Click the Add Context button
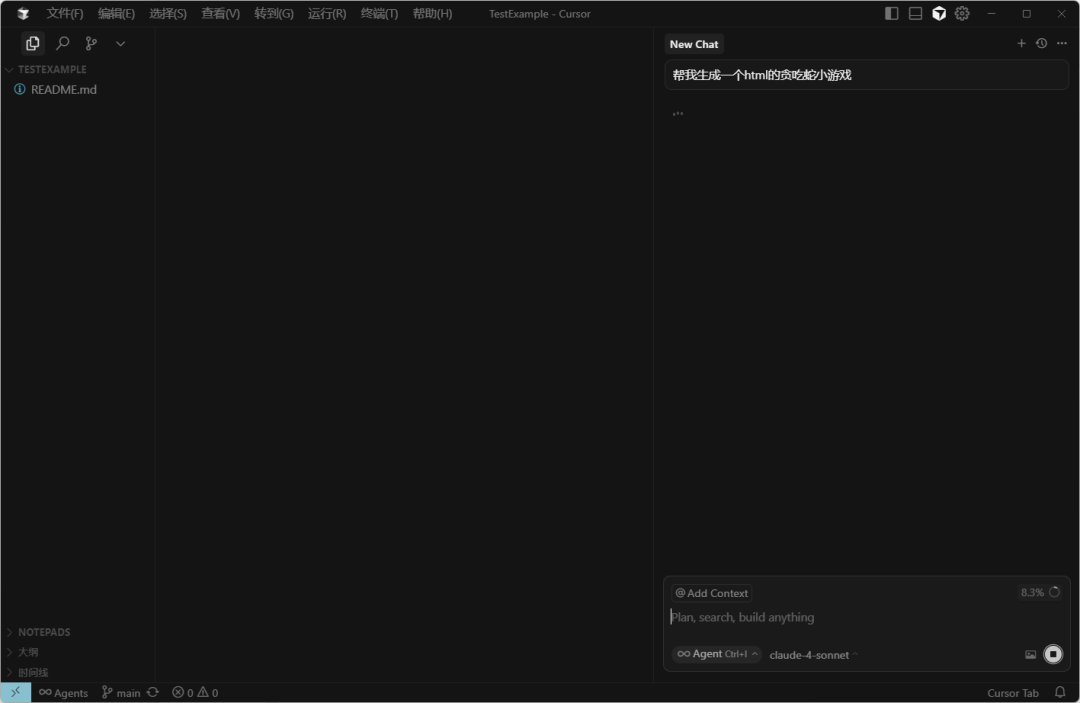1080x703 pixels. 711,593
